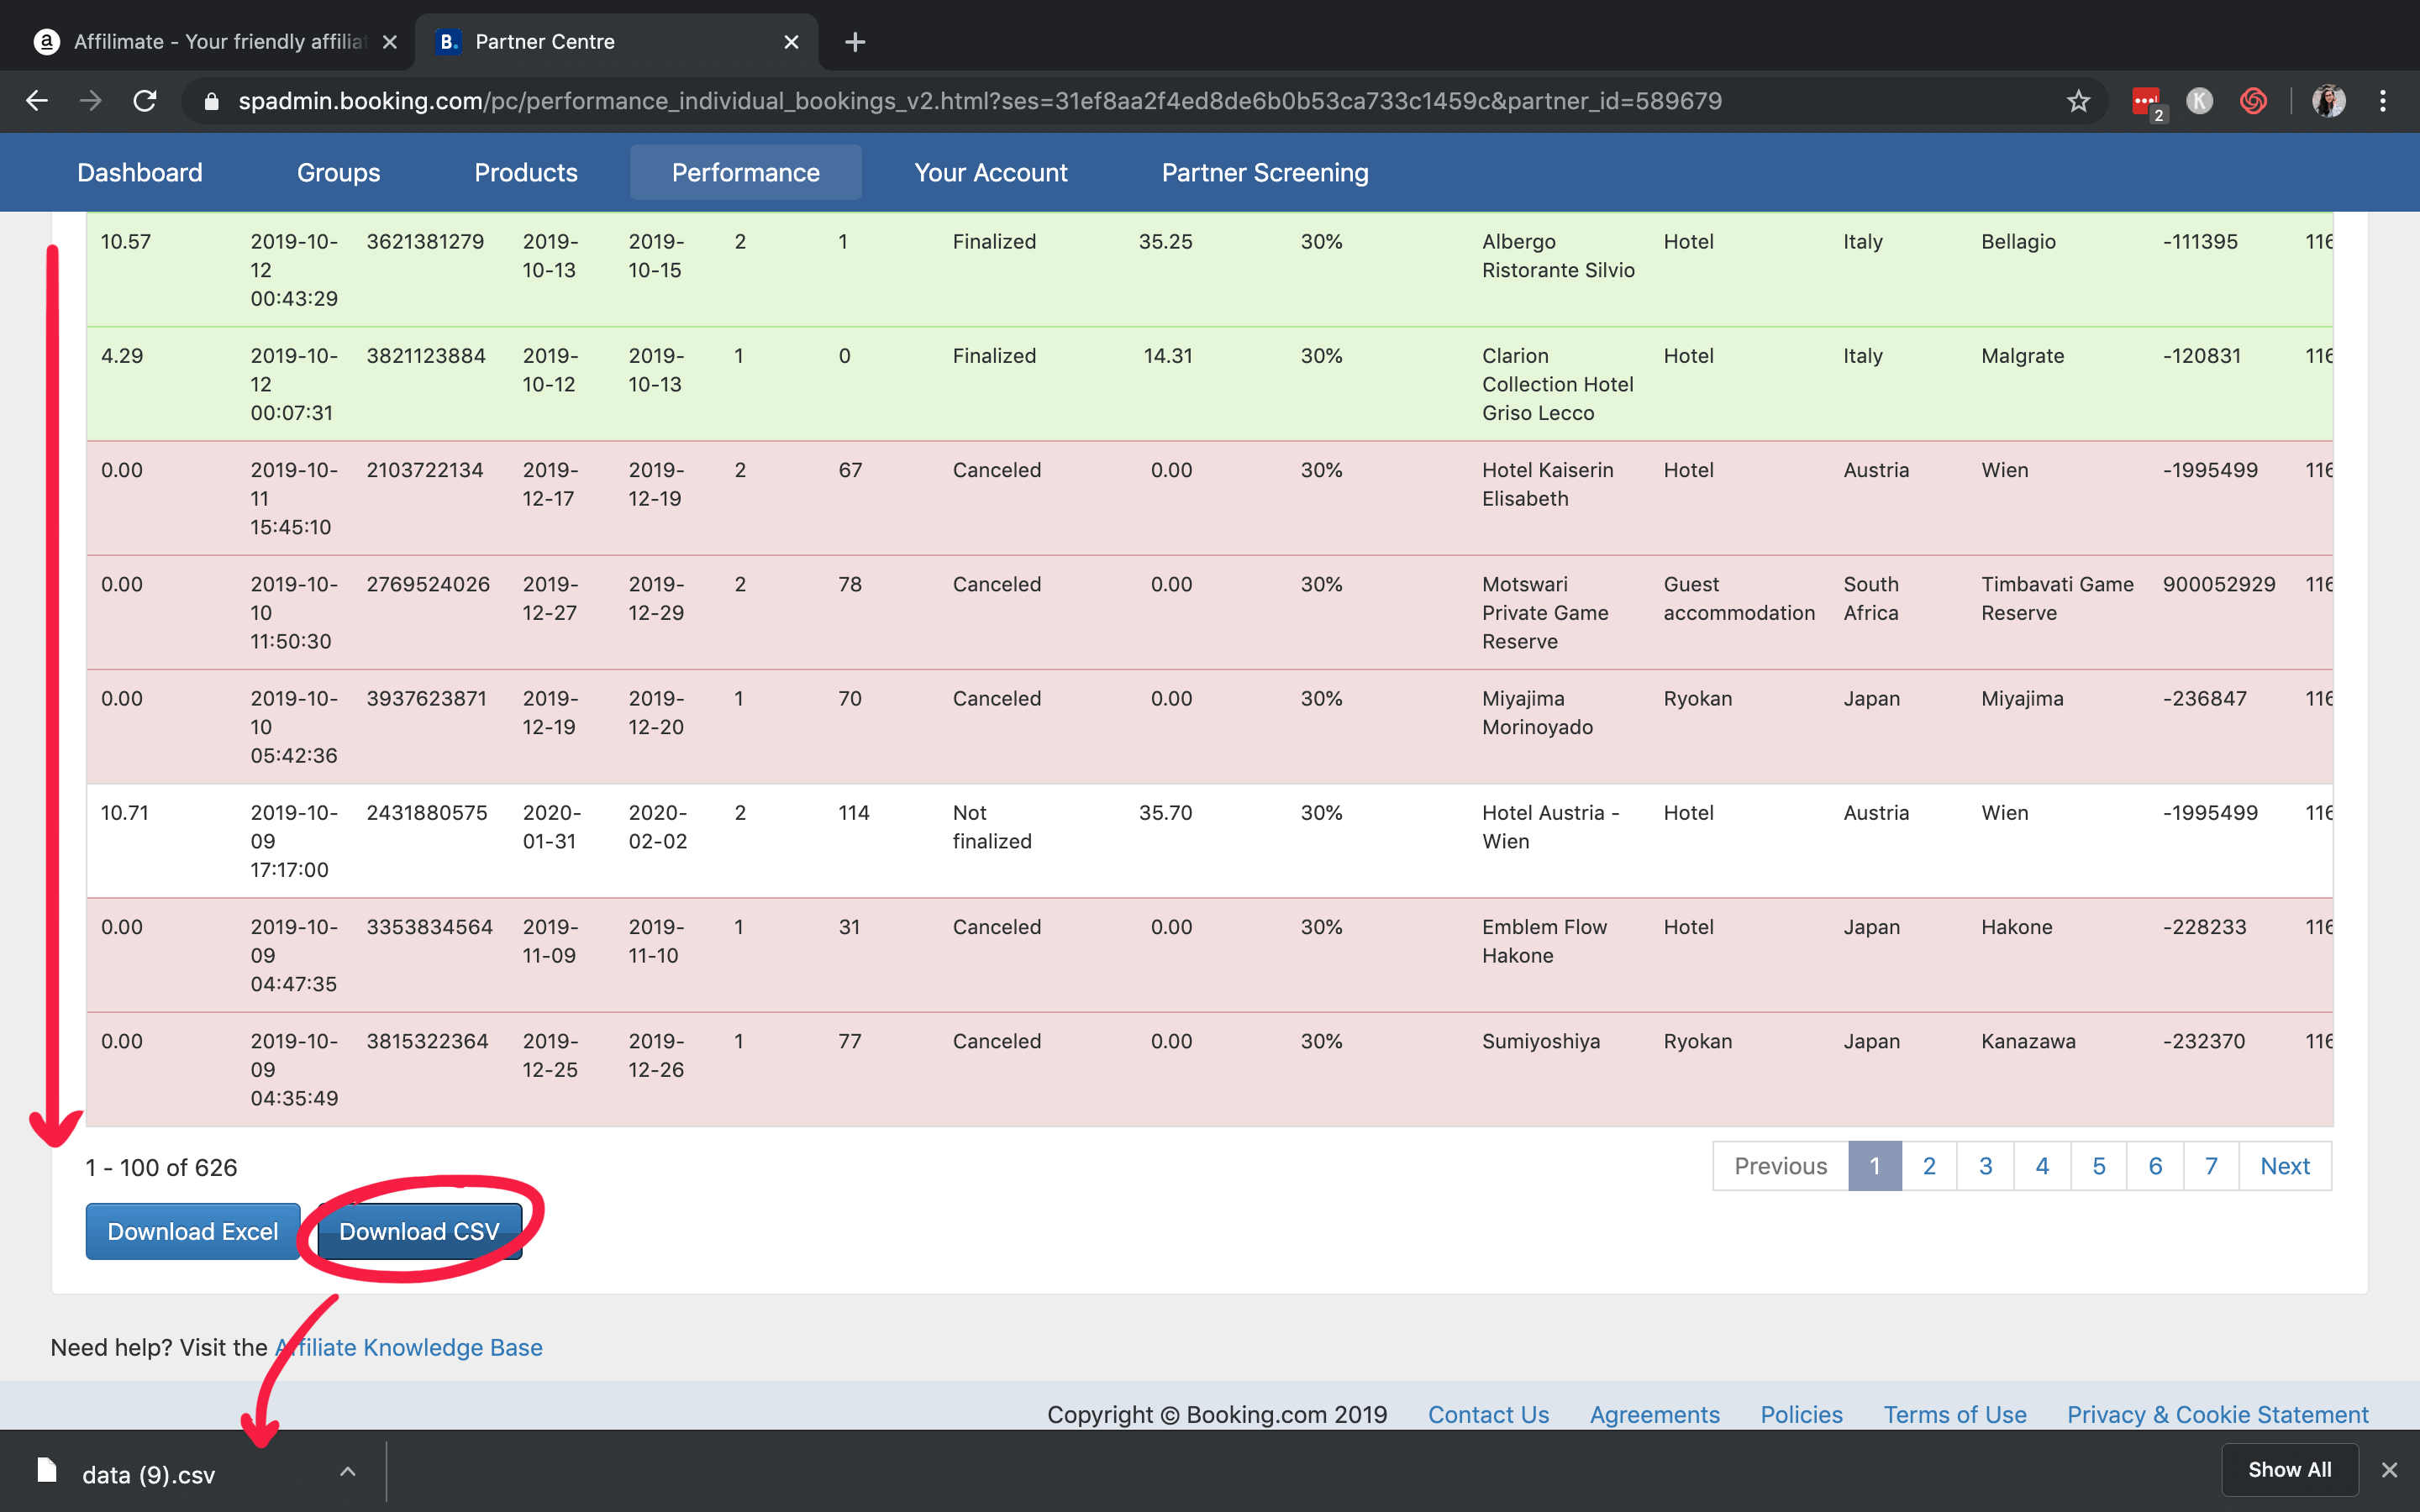This screenshot has width=2420, height=1512.
Task: Jump to results page 7
Action: (2211, 1166)
